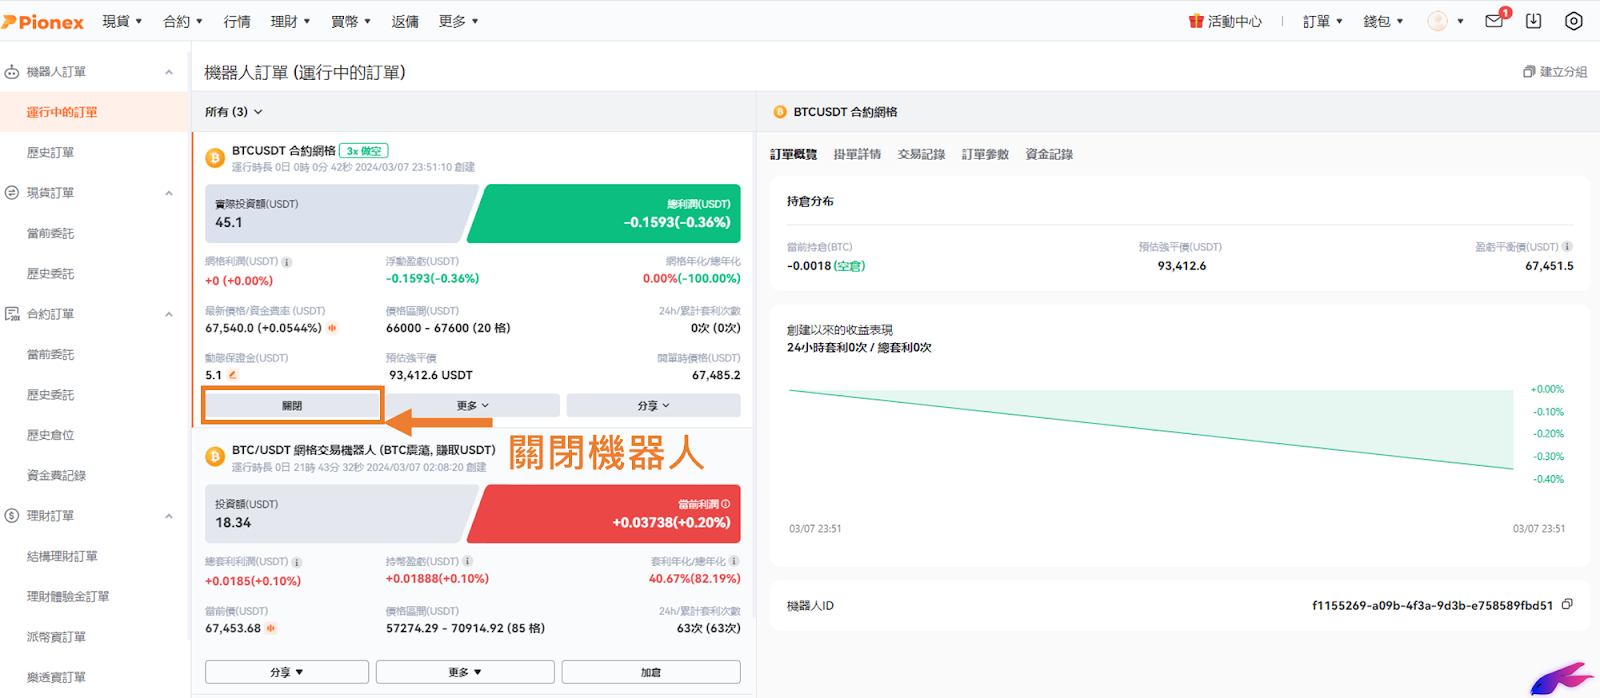Click the BTC coin icon in right panel header
1600x698 pixels.
pos(780,112)
